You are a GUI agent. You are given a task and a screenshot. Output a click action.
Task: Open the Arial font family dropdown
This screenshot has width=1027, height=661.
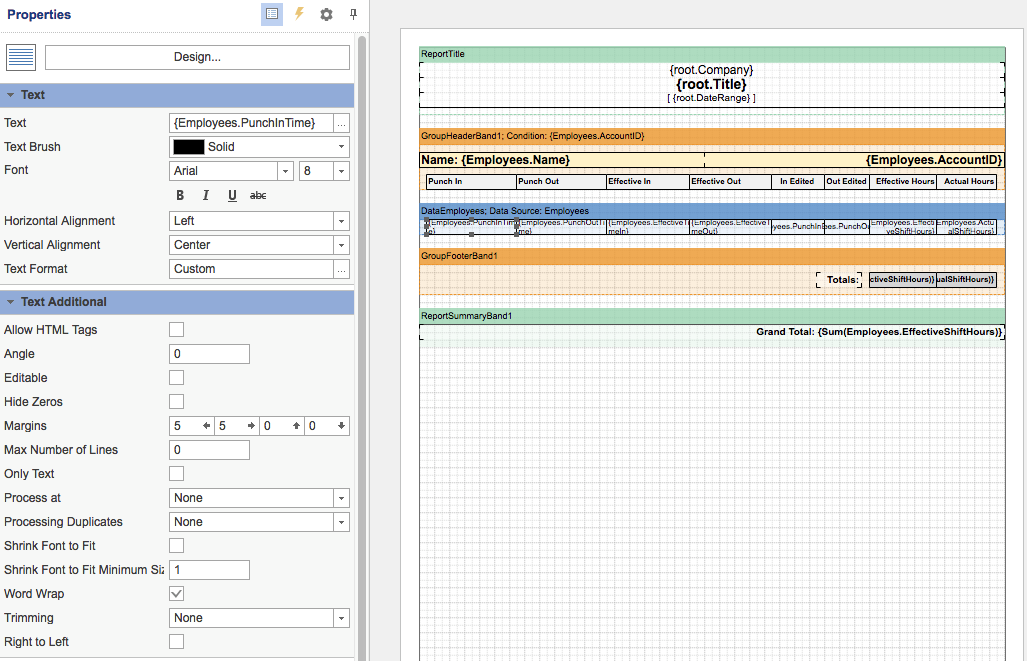tap(283, 171)
